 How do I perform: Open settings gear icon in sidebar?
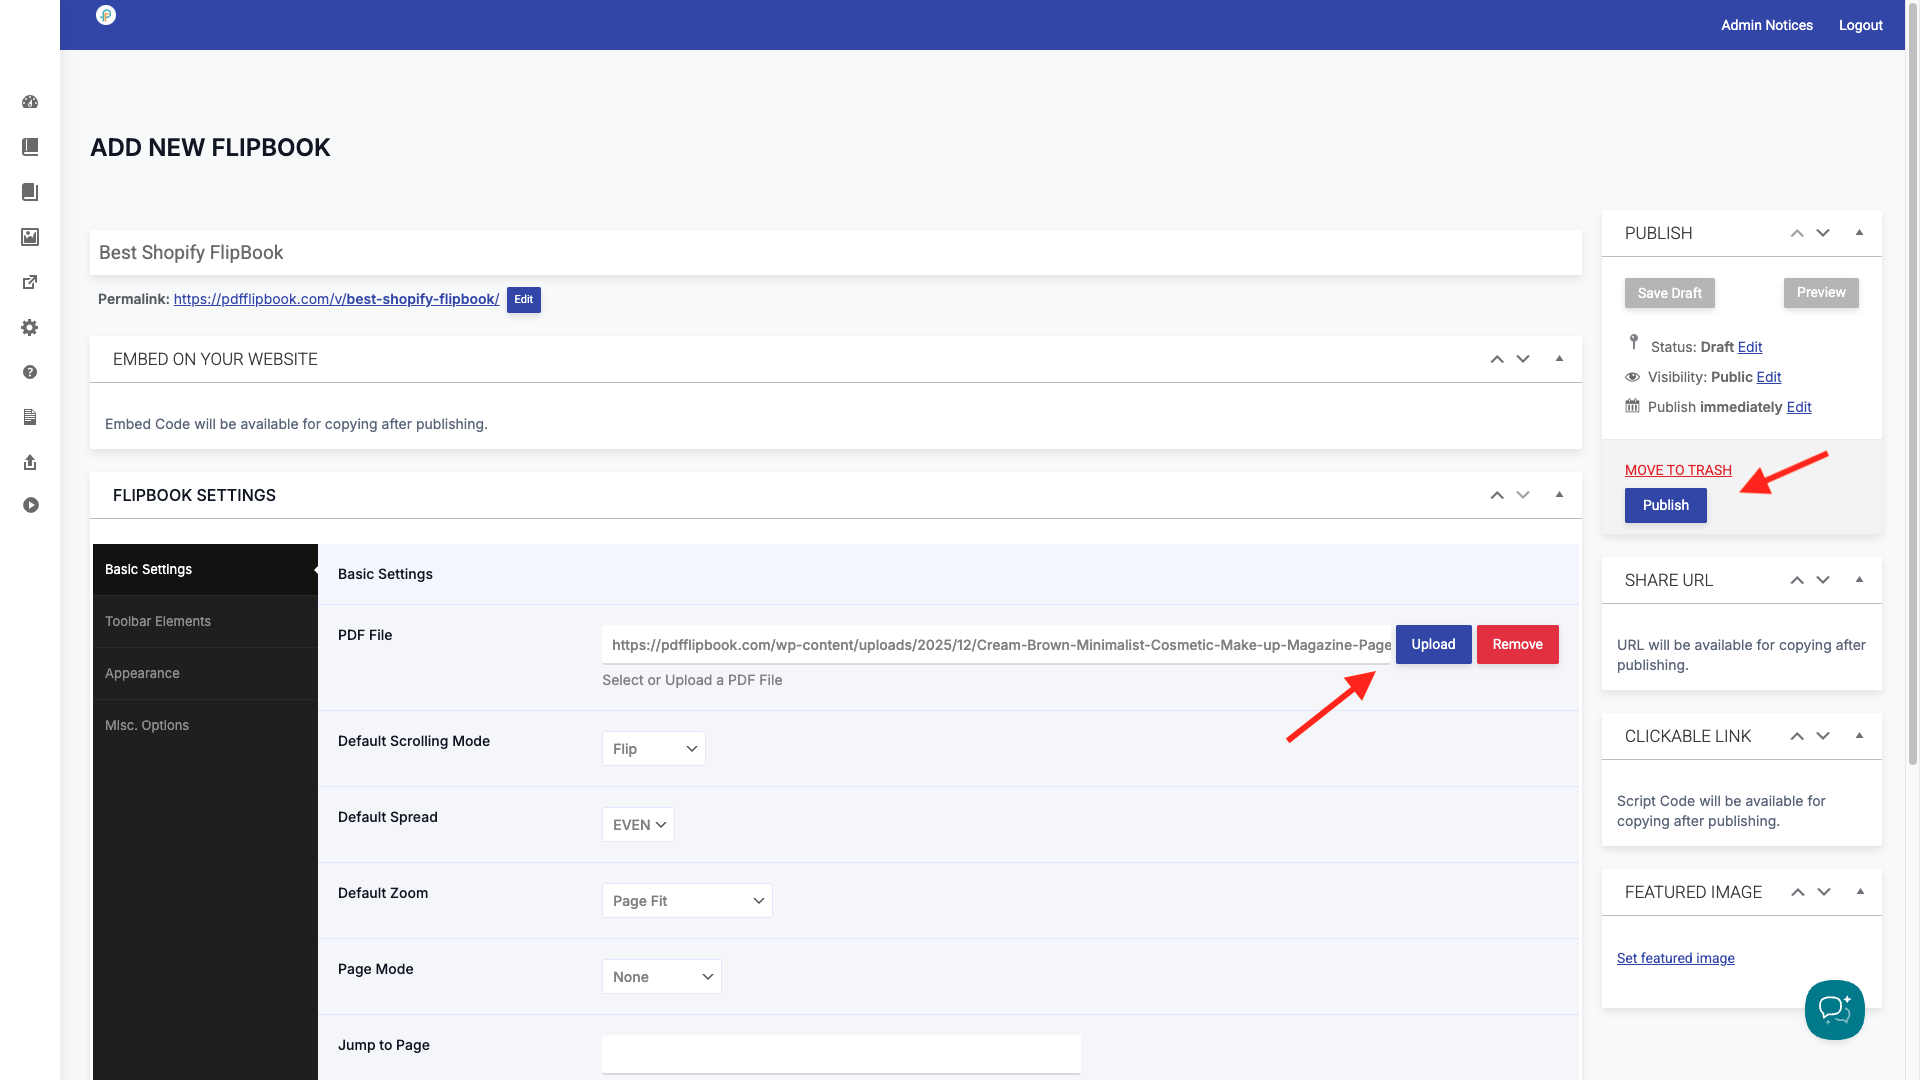30,327
